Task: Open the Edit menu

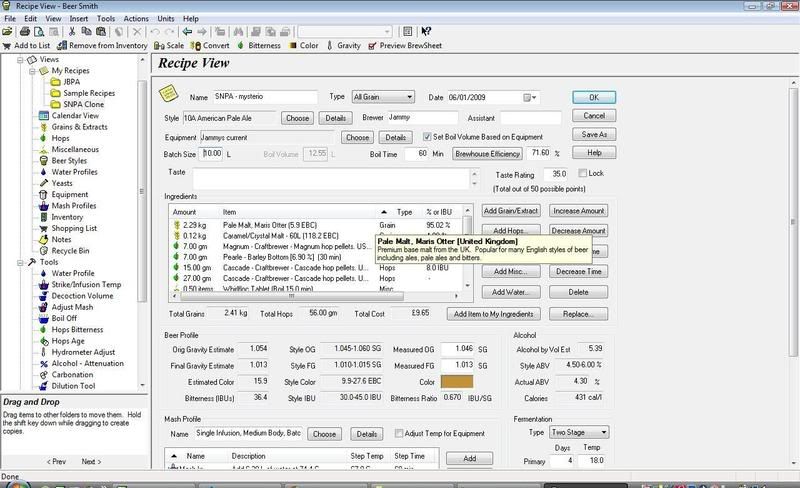Action: coord(31,18)
